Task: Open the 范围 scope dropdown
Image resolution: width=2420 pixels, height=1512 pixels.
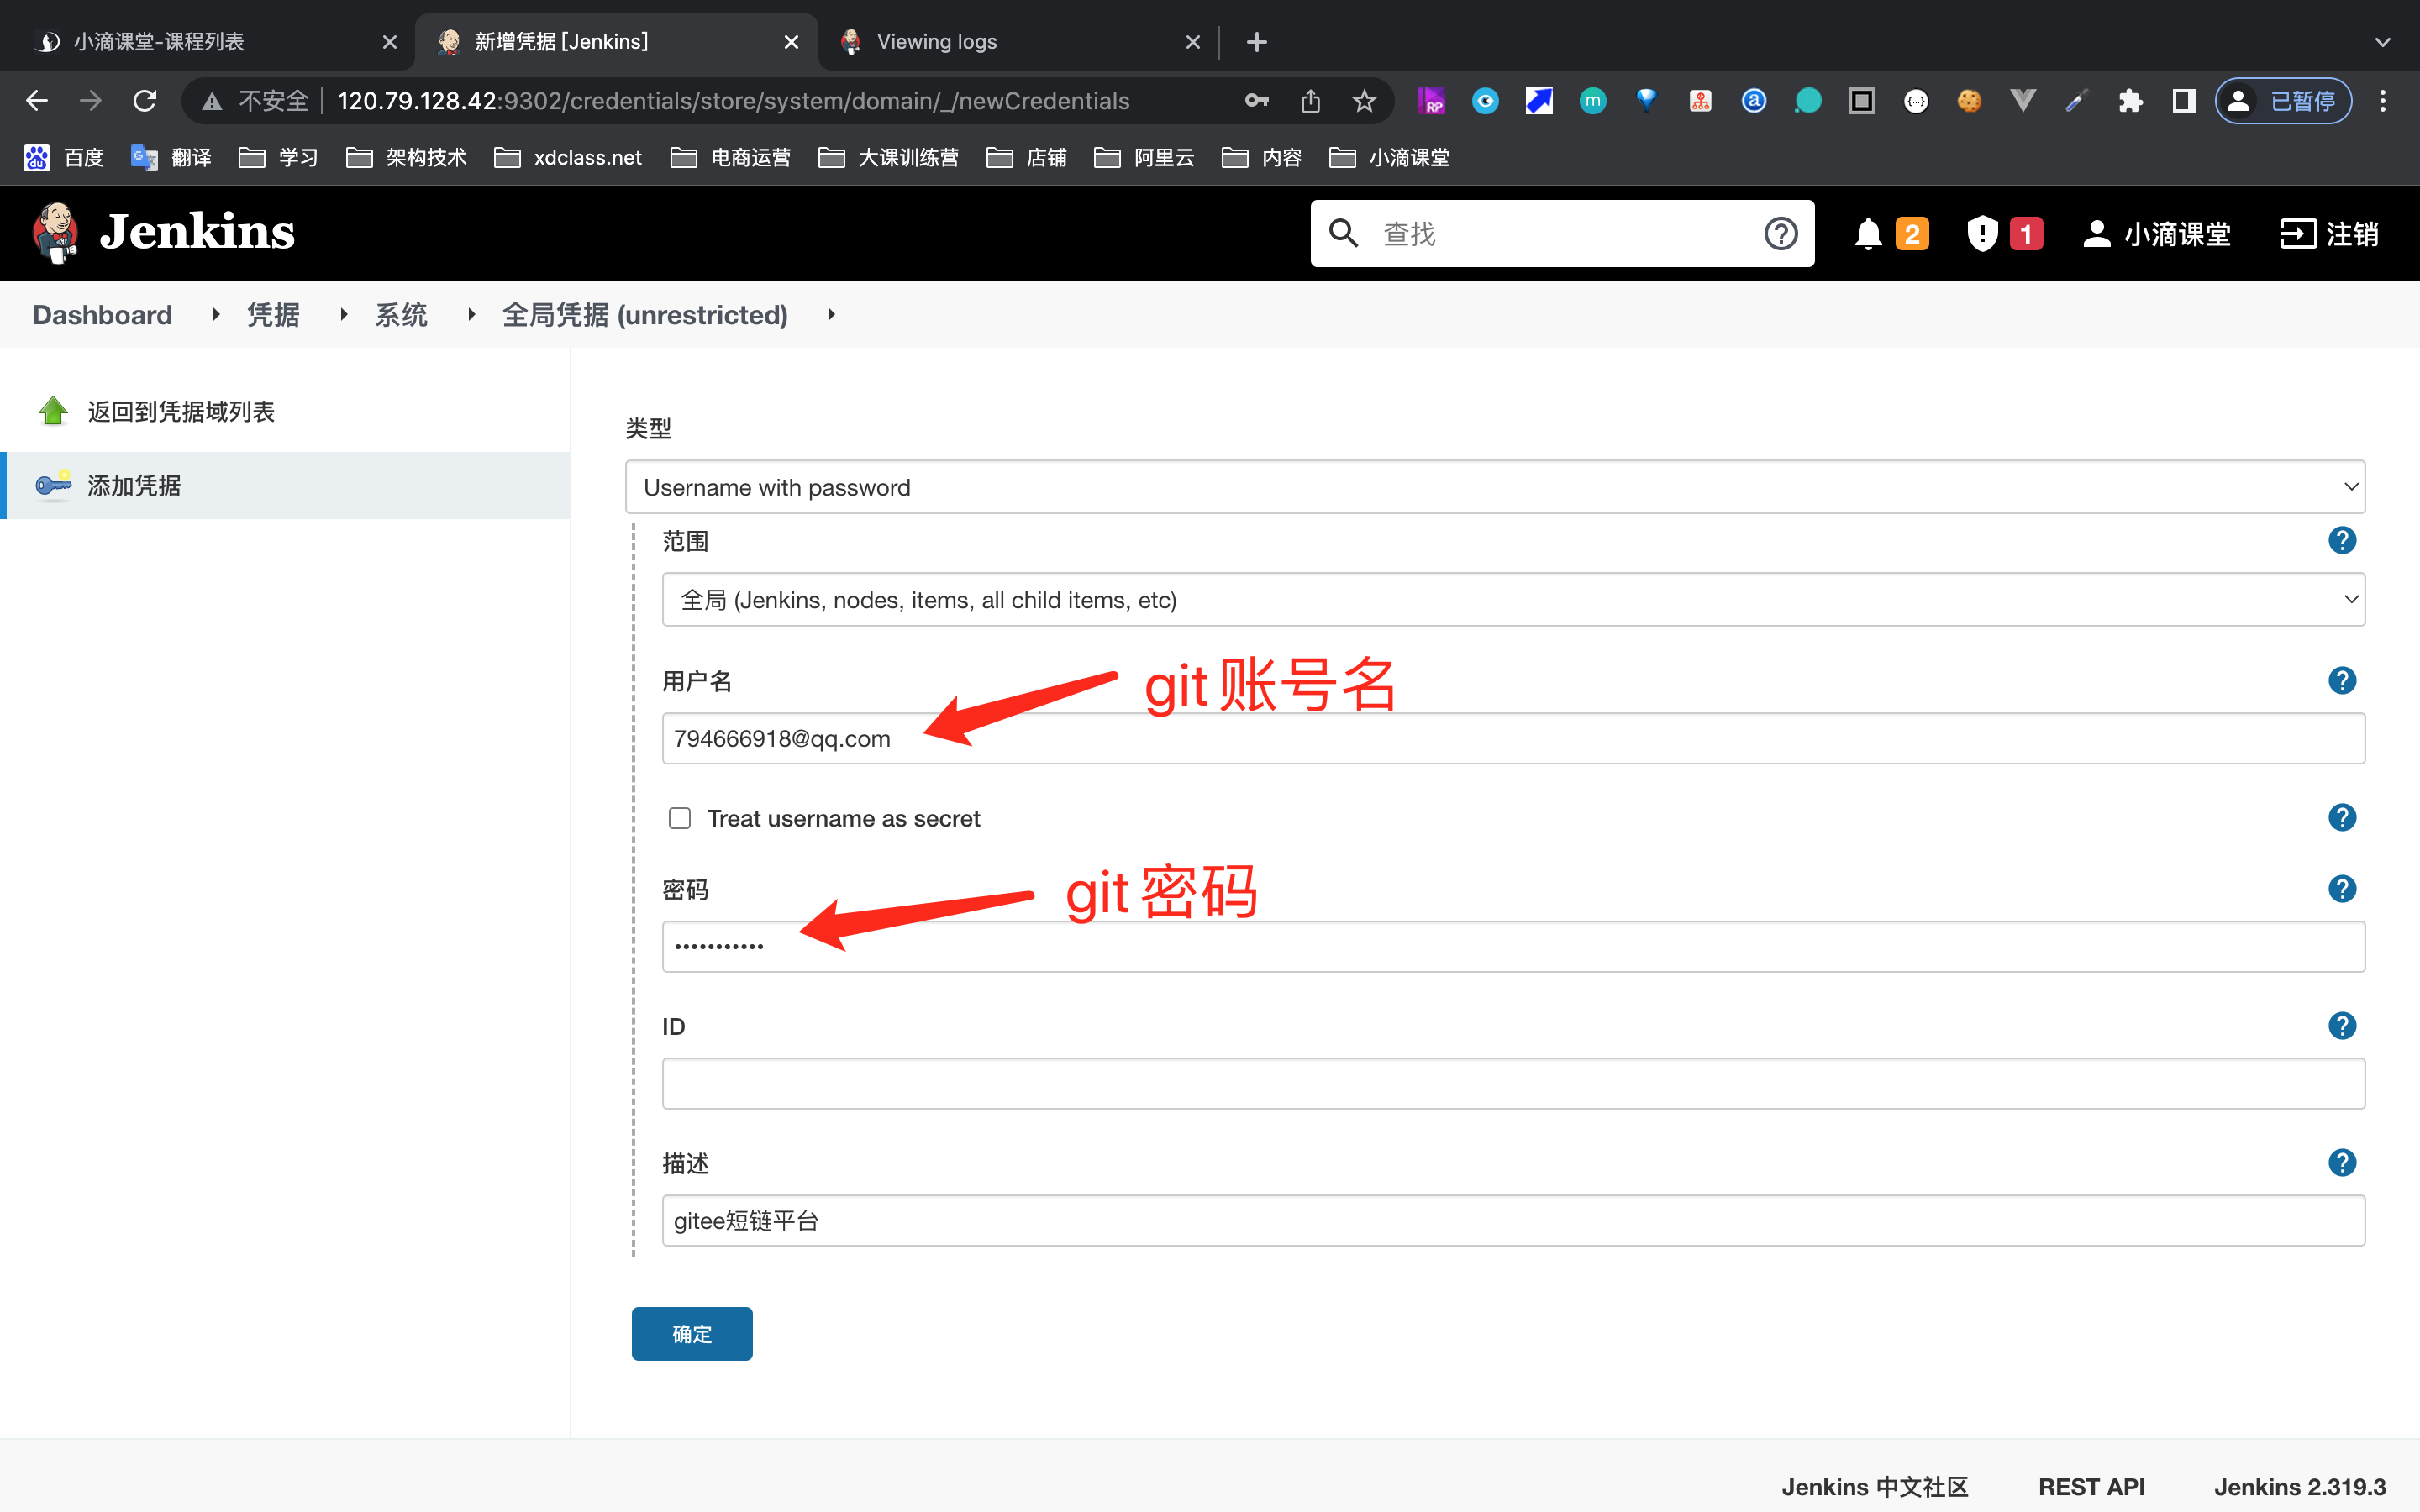Action: pos(1513,600)
